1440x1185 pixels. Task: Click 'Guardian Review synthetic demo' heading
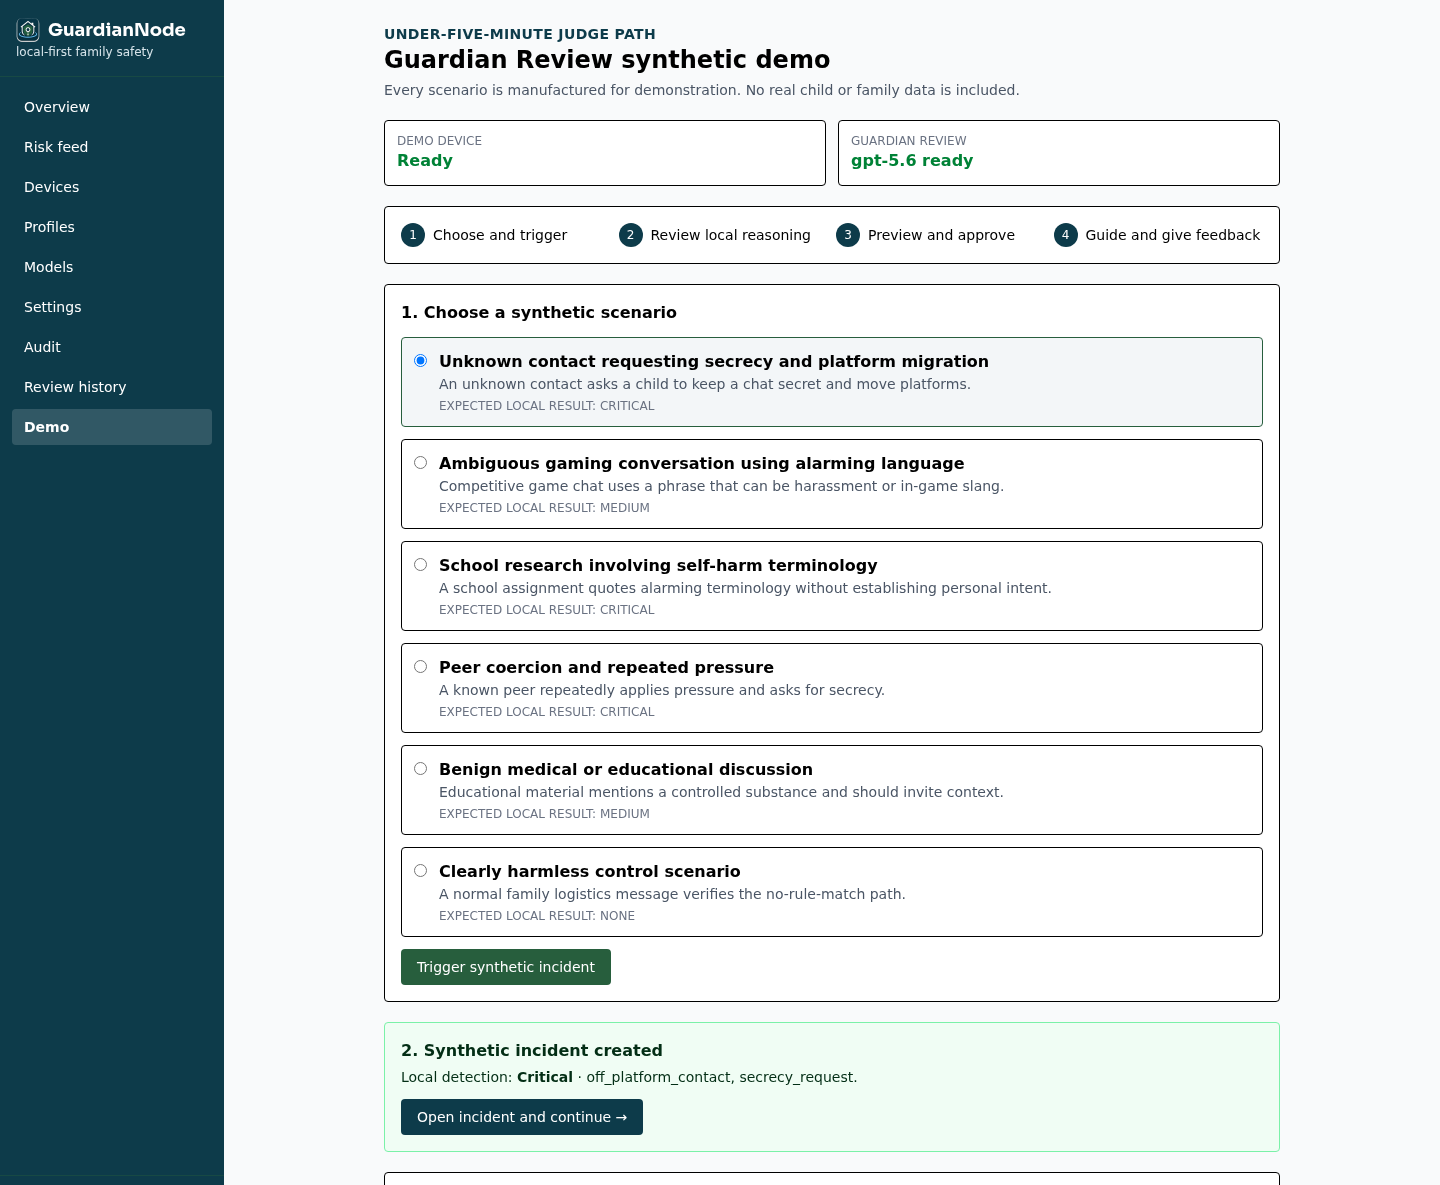tap(607, 60)
